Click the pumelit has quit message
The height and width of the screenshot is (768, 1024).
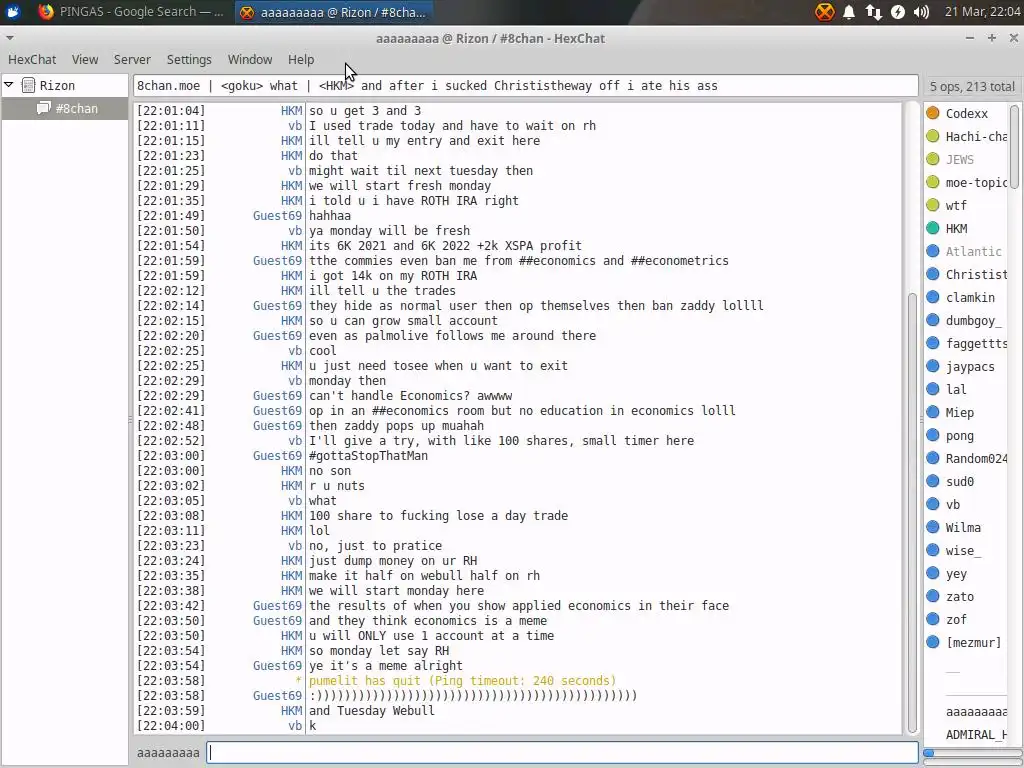click(462, 680)
